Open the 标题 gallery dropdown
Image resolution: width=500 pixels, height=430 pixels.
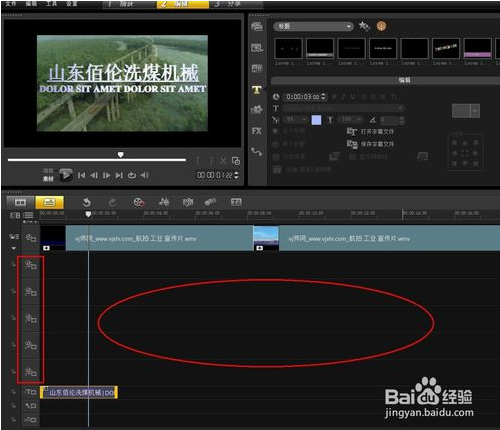(314, 26)
